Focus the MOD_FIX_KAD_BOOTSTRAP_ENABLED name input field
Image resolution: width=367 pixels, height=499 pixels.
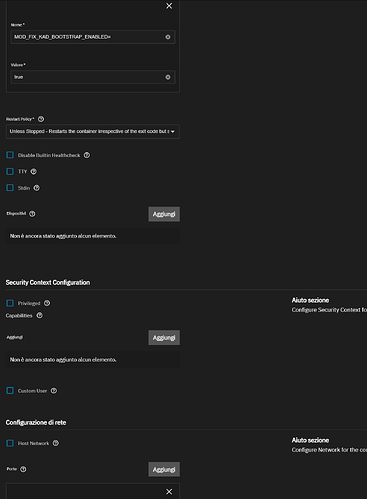coord(88,37)
